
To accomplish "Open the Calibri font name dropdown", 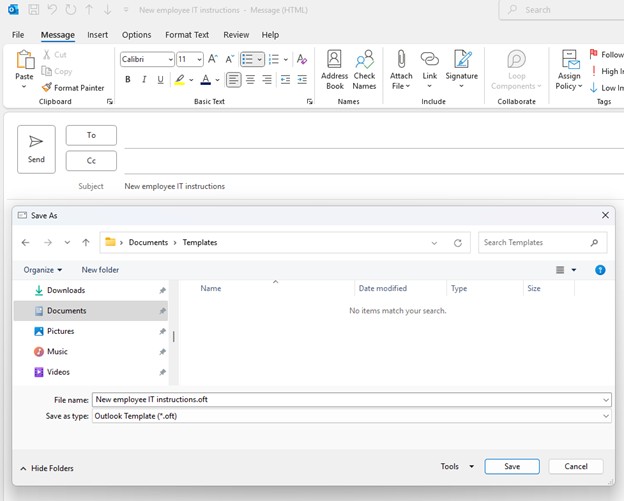I will point(170,60).
